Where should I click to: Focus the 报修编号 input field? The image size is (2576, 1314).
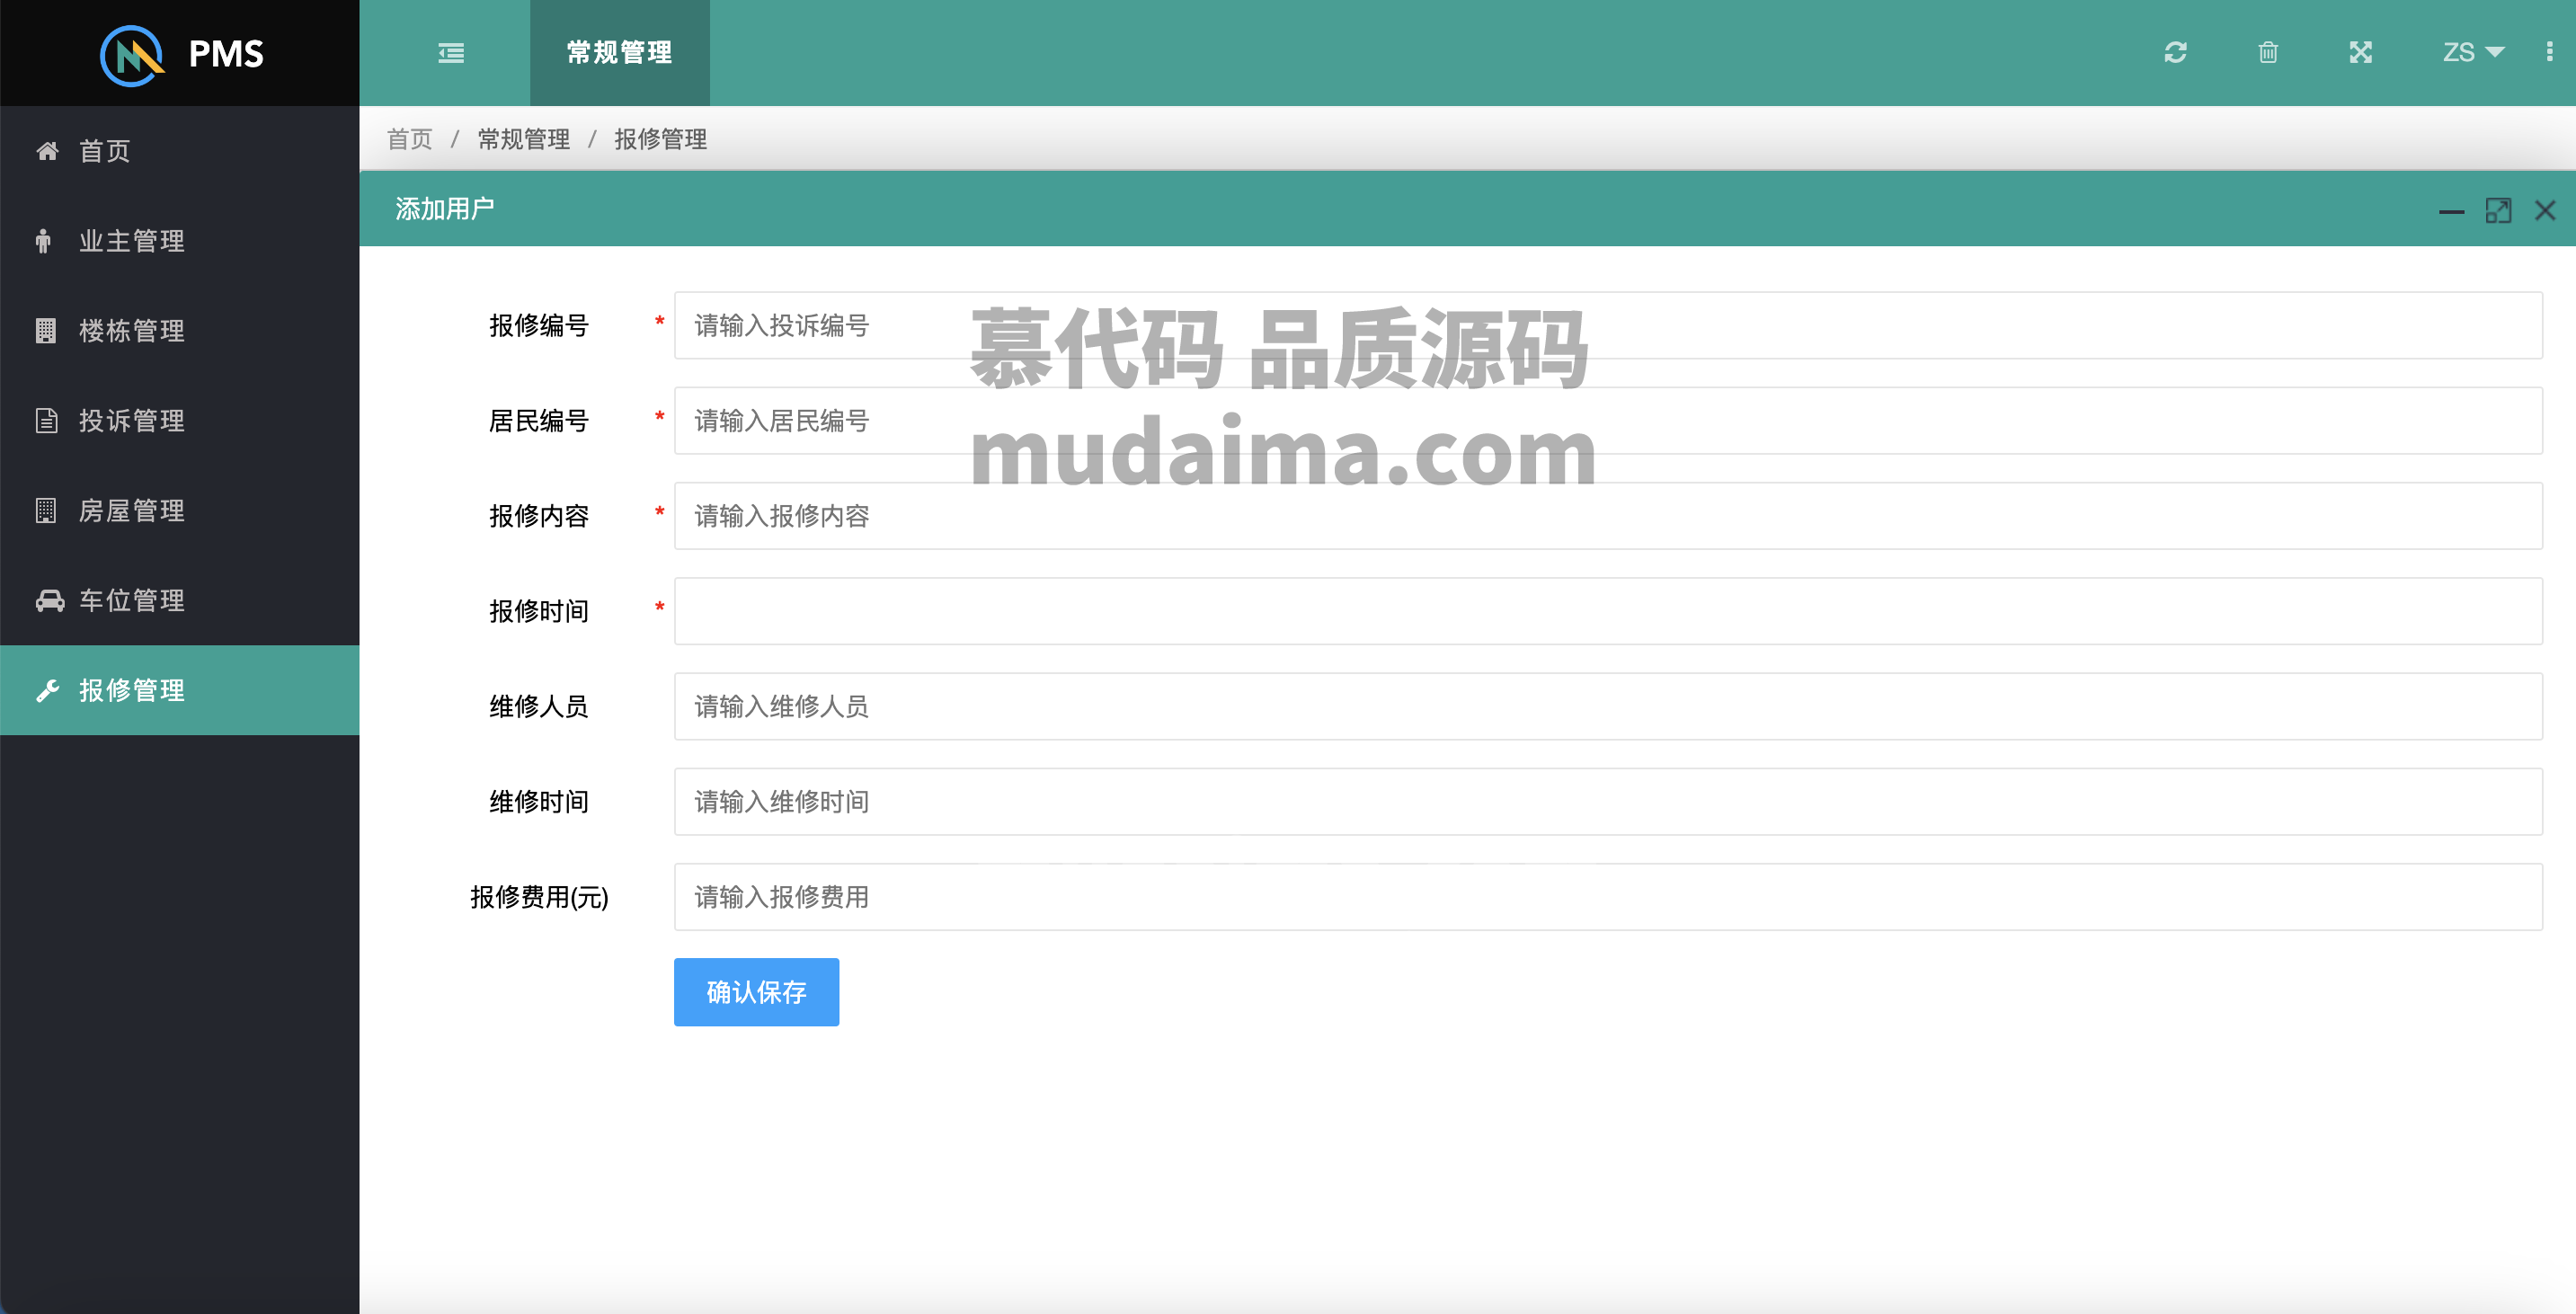click(1608, 325)
